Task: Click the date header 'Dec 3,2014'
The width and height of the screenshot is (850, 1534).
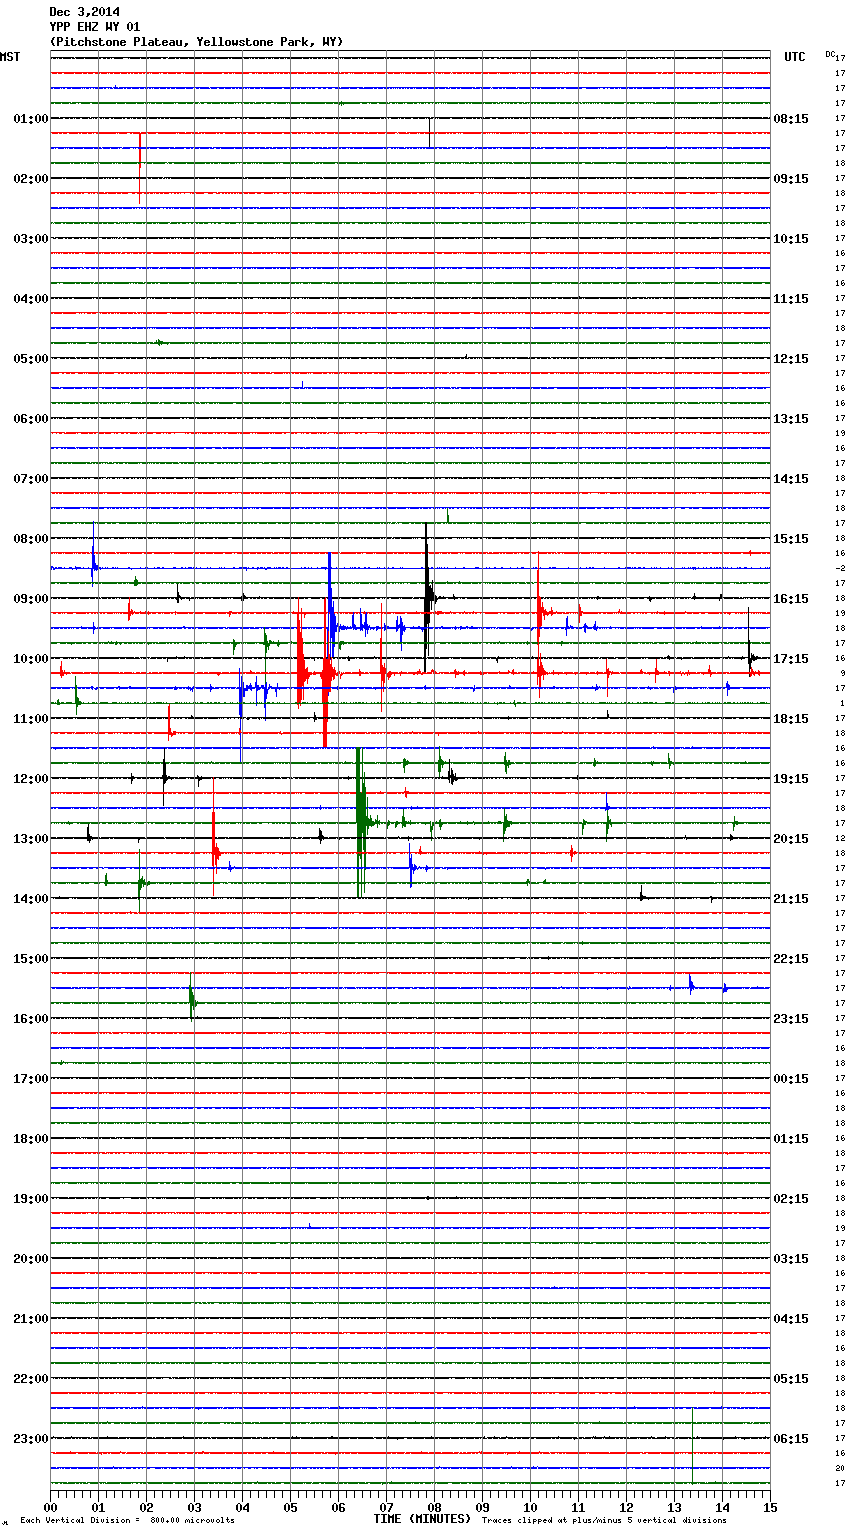Action: 84,12
